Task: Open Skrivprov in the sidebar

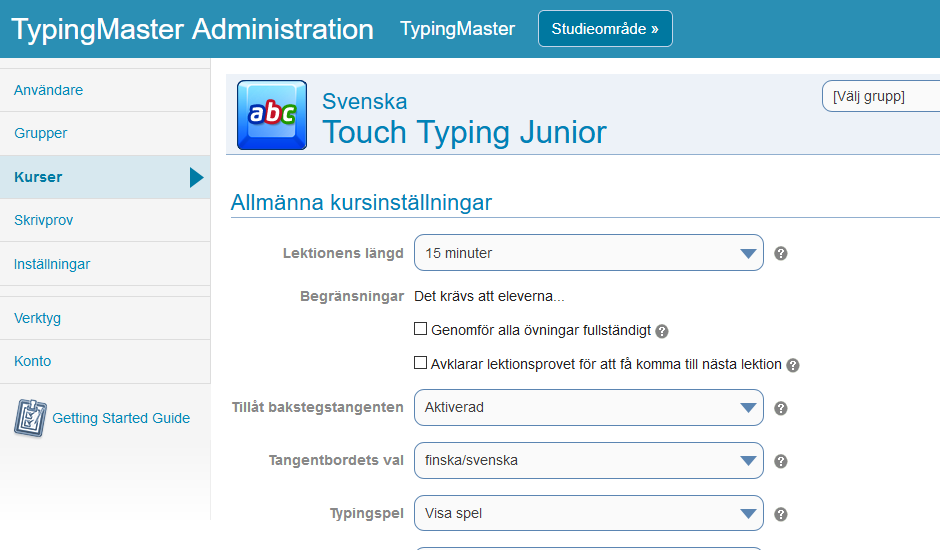Action: (105, 220)
